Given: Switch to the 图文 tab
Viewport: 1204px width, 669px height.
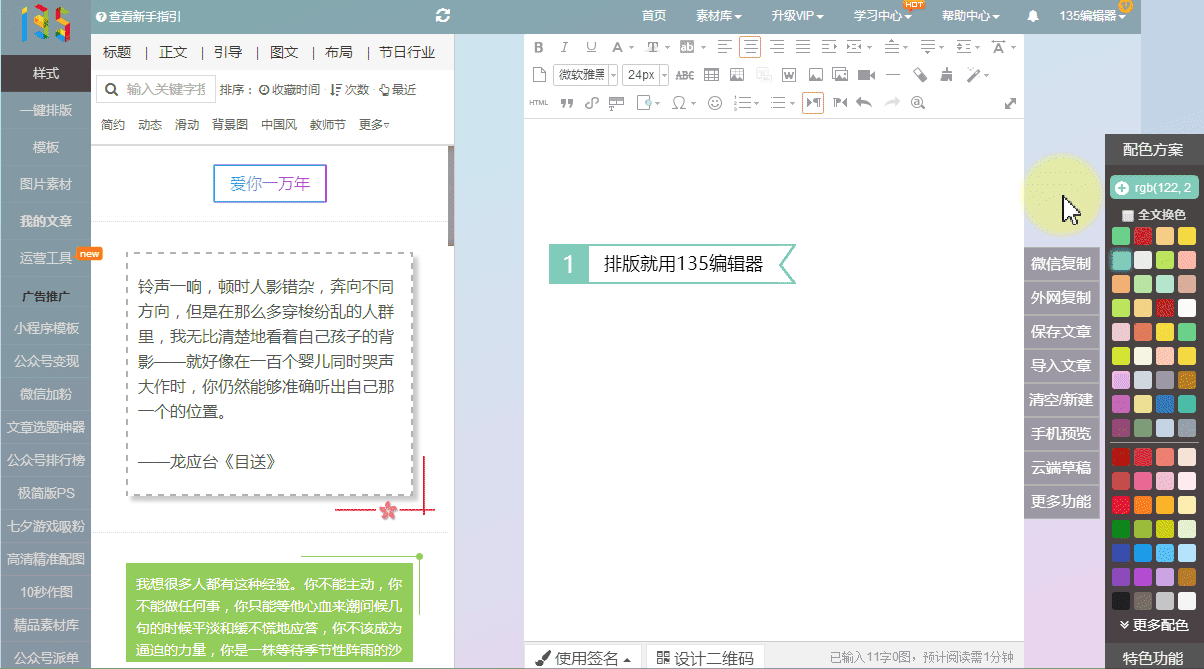Looking at the screenshot, I should (284, 52).
